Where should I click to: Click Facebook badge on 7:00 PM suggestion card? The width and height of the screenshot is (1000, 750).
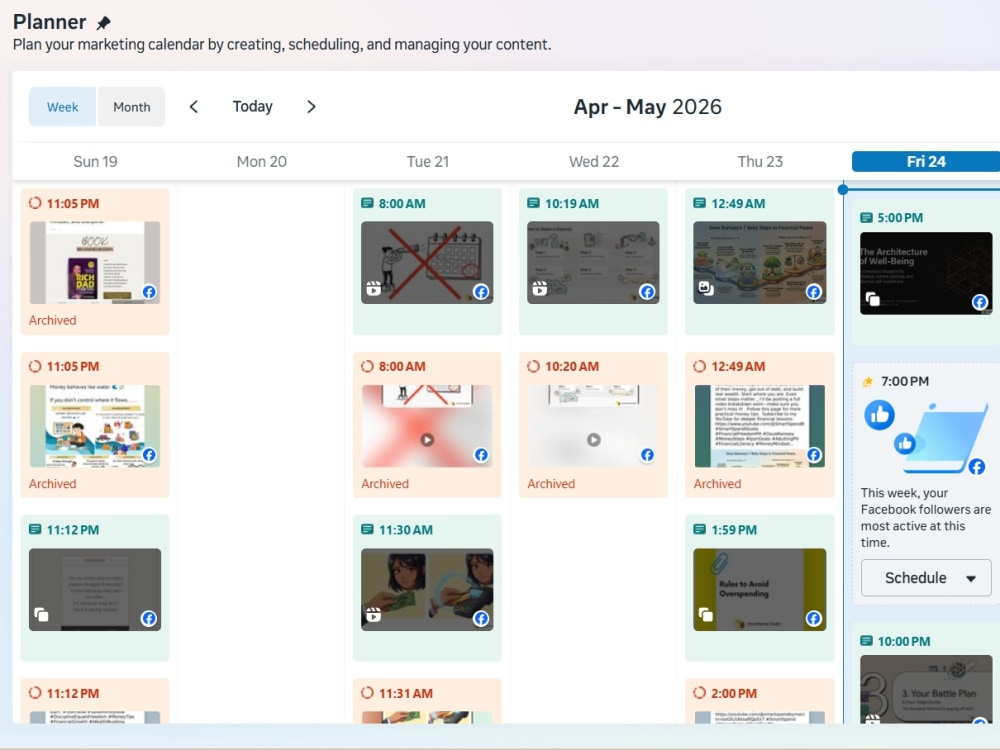(976, 467)
